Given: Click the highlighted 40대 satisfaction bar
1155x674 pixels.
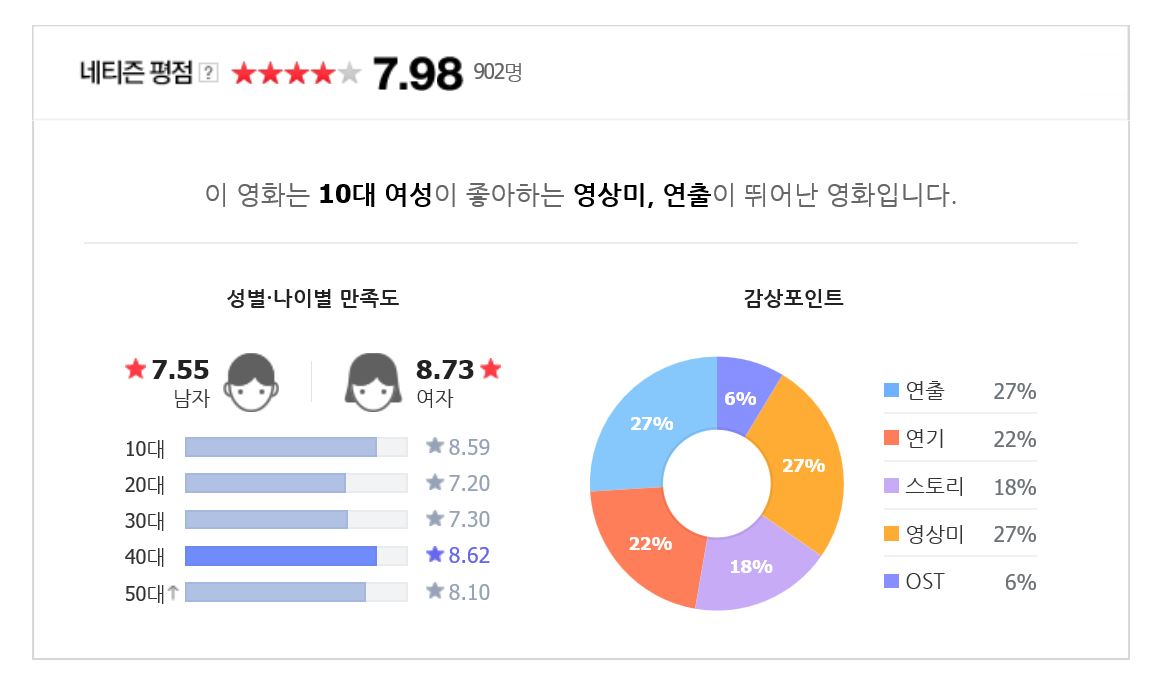Looking at the screenshot, I should [296, 556].
